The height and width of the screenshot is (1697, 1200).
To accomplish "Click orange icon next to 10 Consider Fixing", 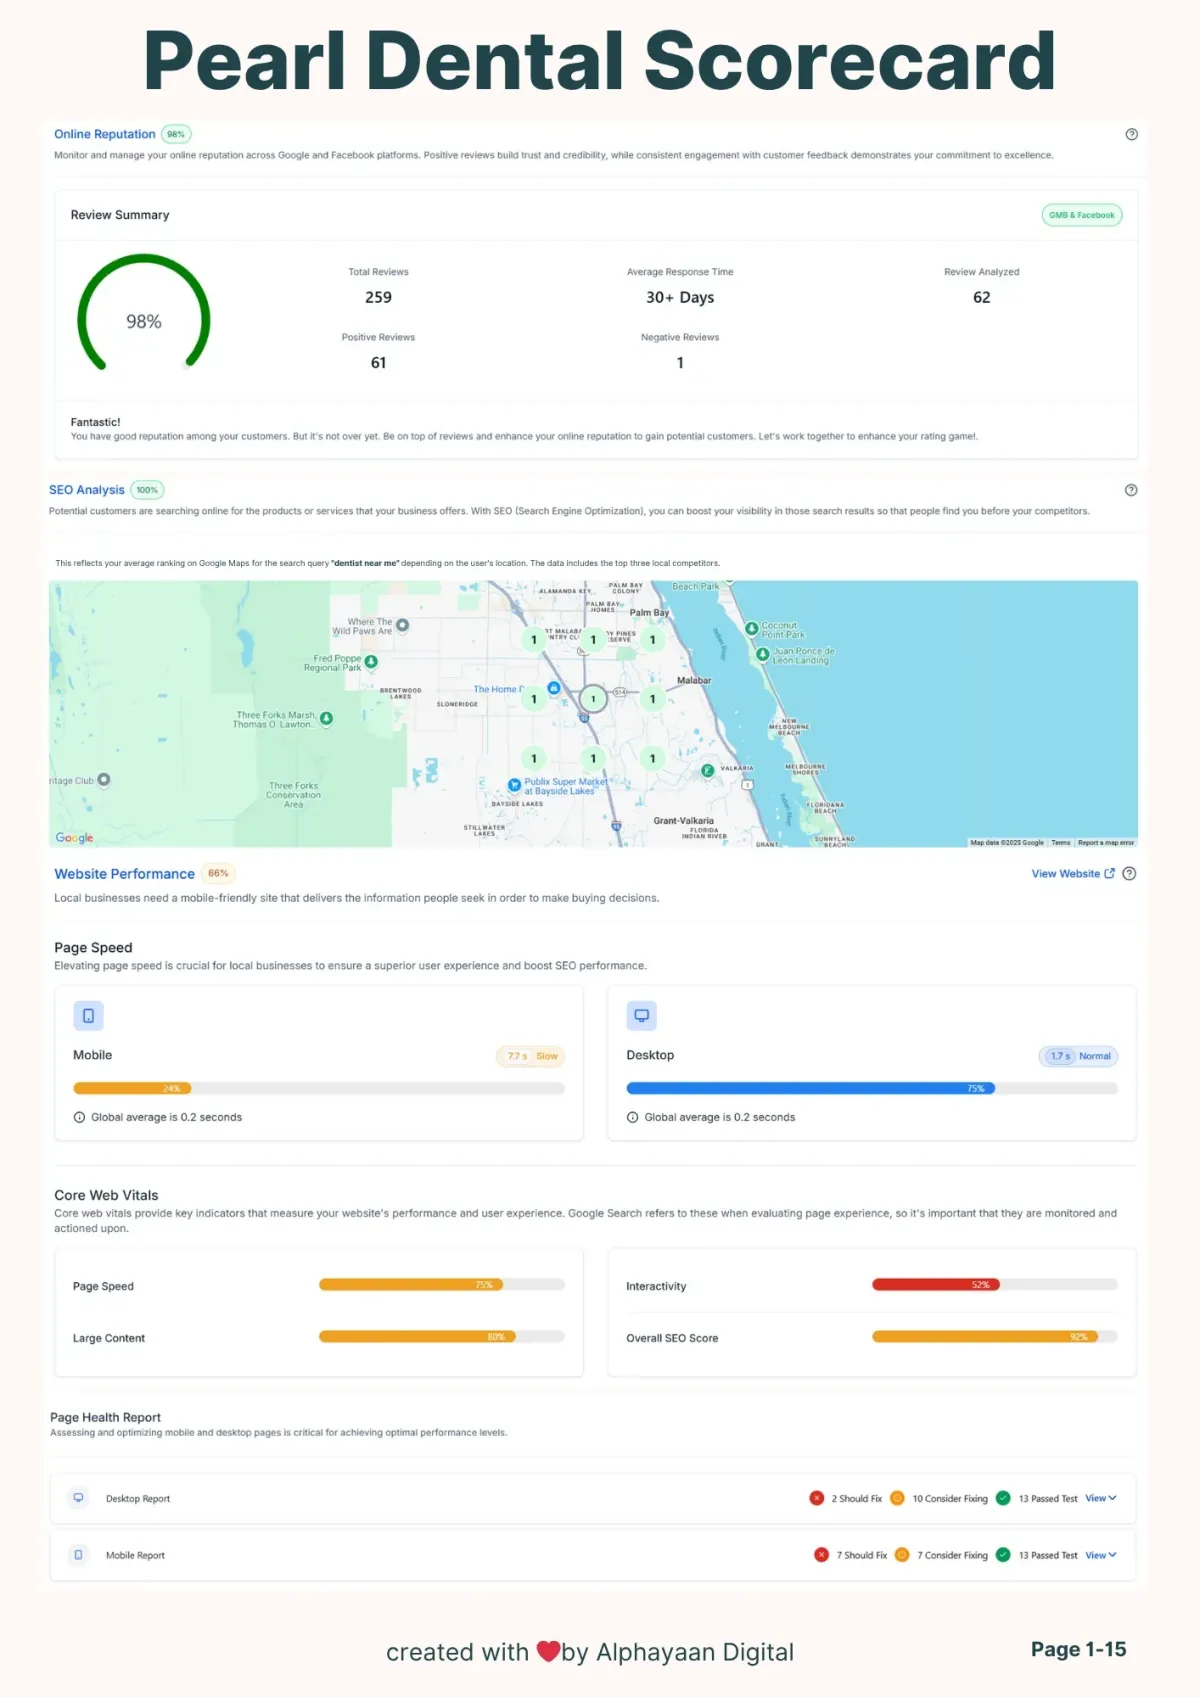I will (897, 1498).
